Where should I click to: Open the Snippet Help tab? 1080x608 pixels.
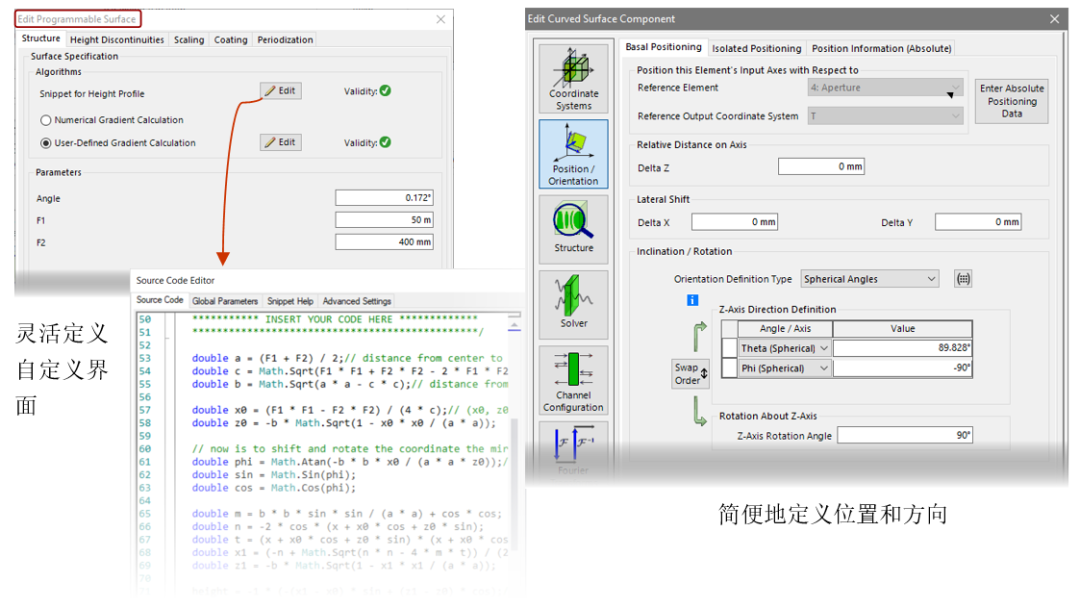290,301
